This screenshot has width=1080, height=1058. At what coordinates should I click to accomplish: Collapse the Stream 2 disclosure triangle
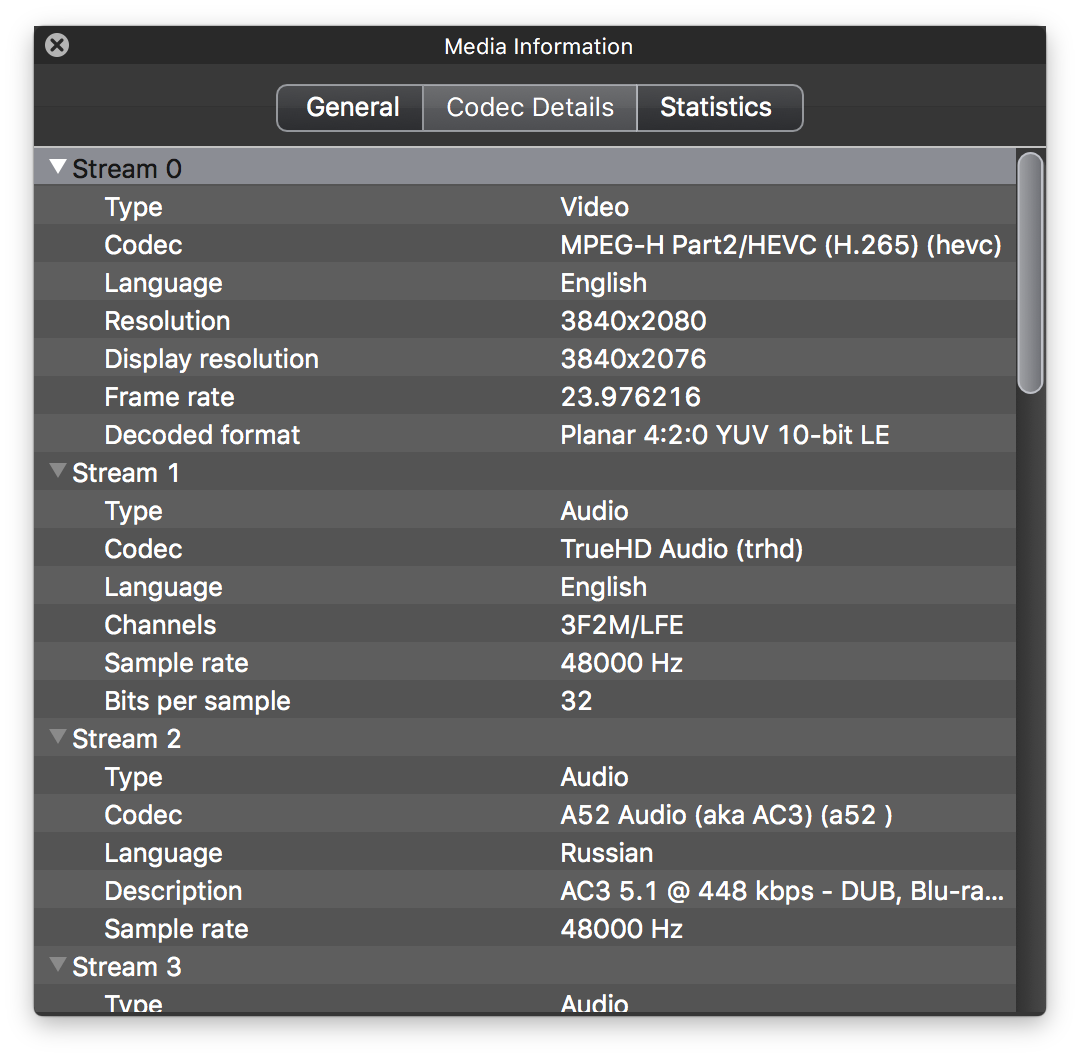click(x=58, y=738)
